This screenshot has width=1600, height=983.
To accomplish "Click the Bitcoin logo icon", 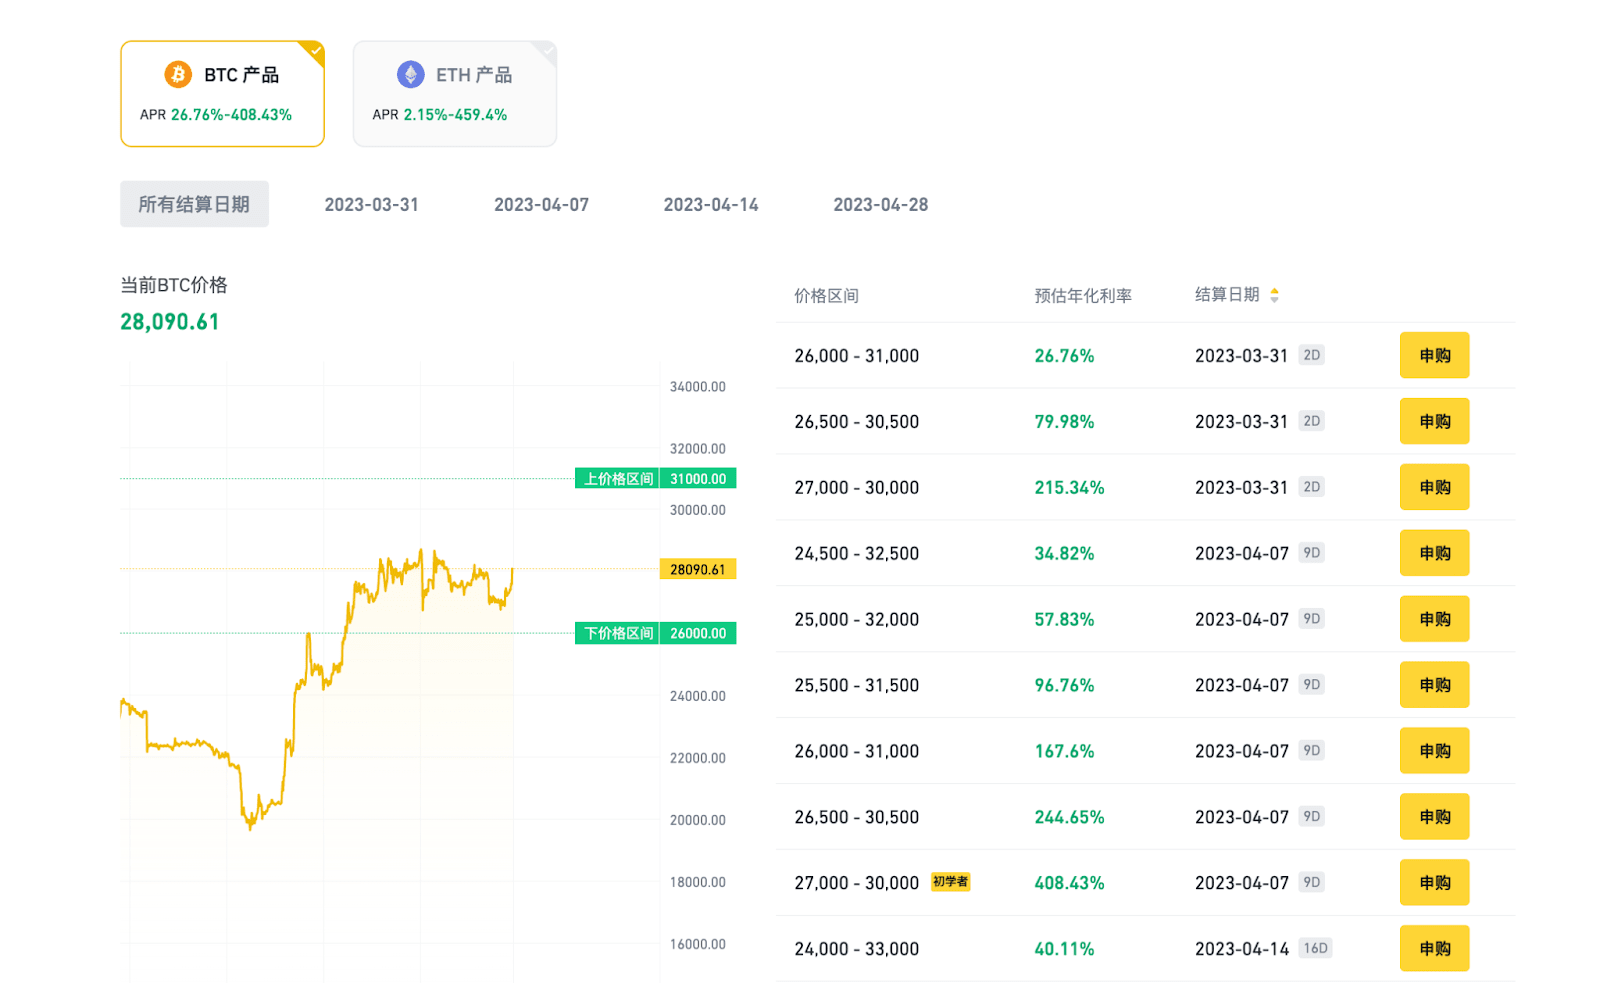I will (178, 75).
